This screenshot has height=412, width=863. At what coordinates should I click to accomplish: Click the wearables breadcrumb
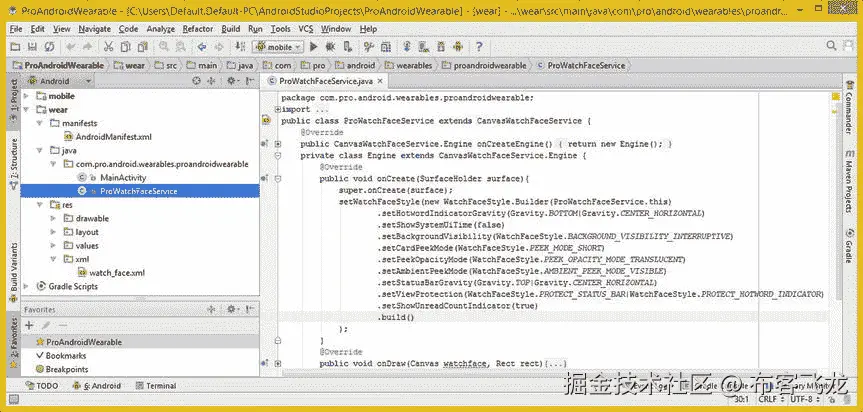pos(409,65)
